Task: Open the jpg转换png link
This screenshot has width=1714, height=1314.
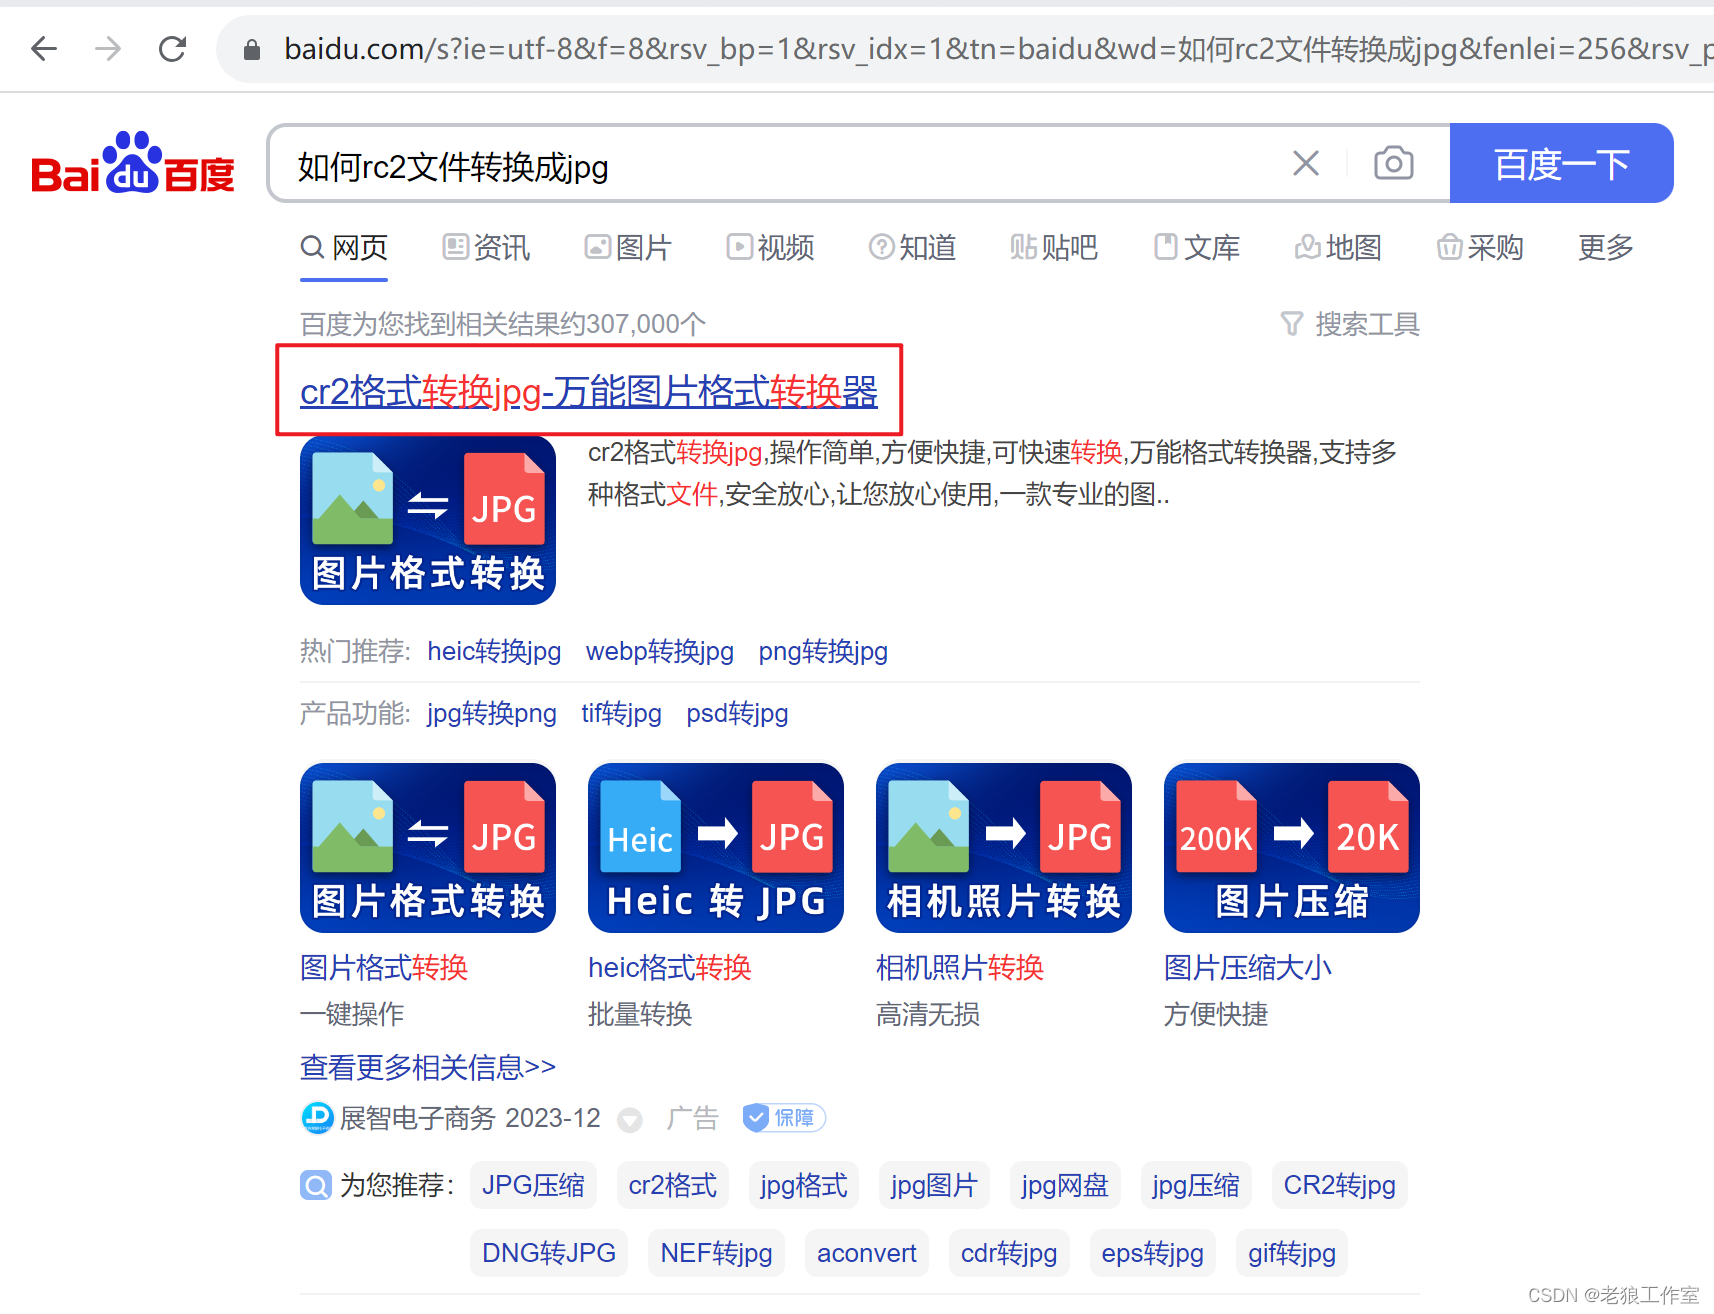Action: (x=492, y=714)
